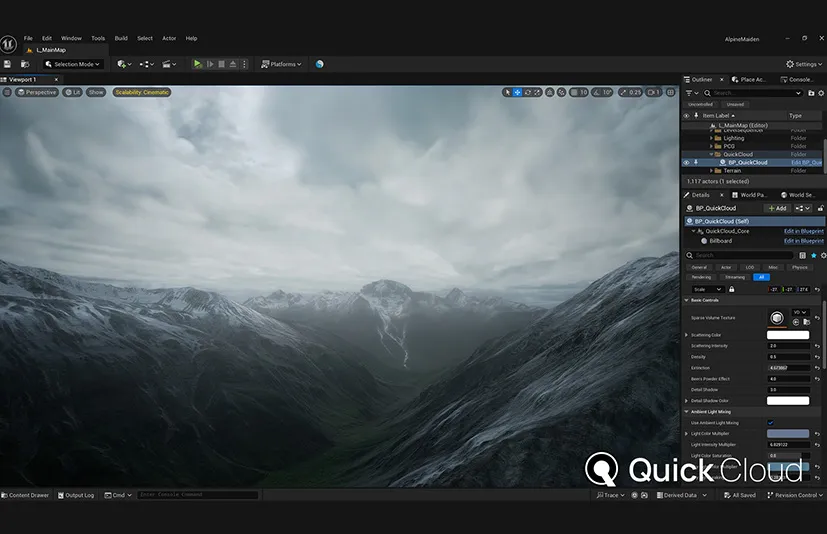Save the current level with the disk icon
827x534 pixels.
(7, 64)
